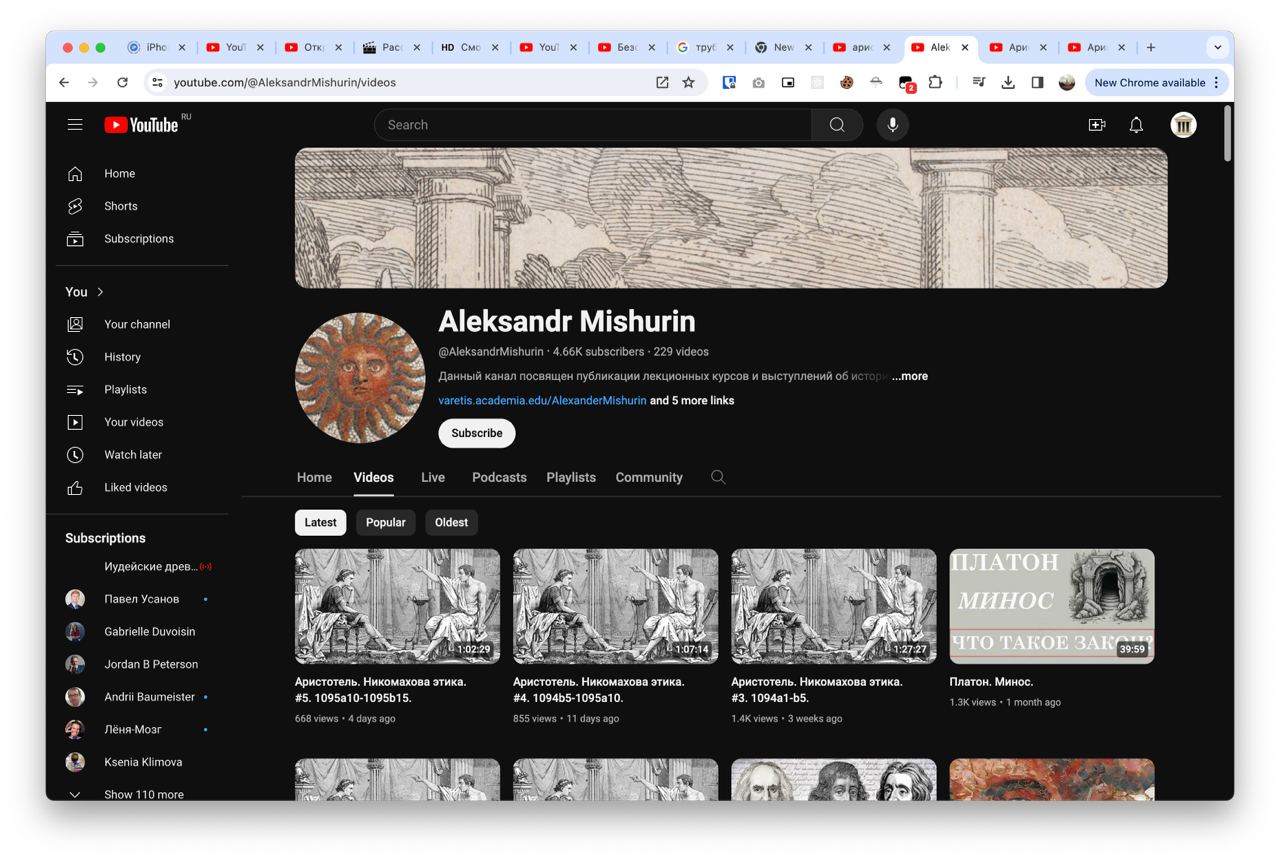Open the tab search dropdown arrow
The width and height of the screenshot is (1280, 861).
1217,47
